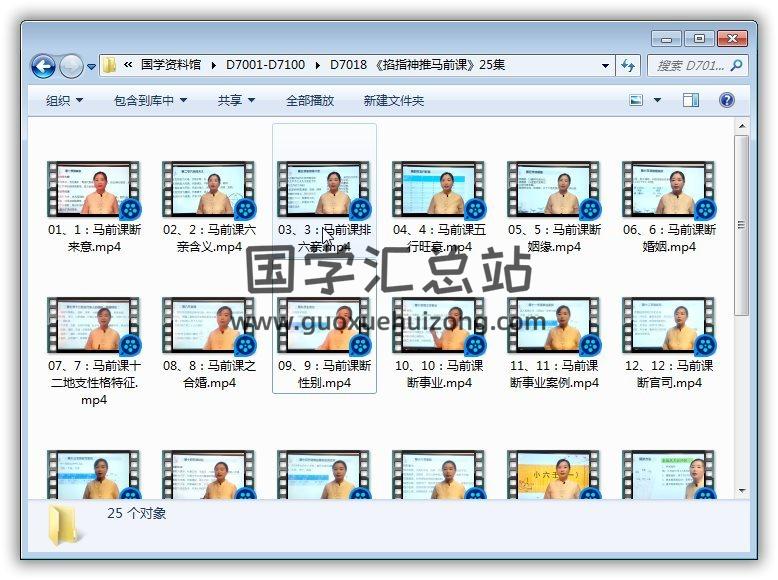Click file name 08、8：马前课之合婚.mp4
The image size is (778, 580).
(209, 374)
